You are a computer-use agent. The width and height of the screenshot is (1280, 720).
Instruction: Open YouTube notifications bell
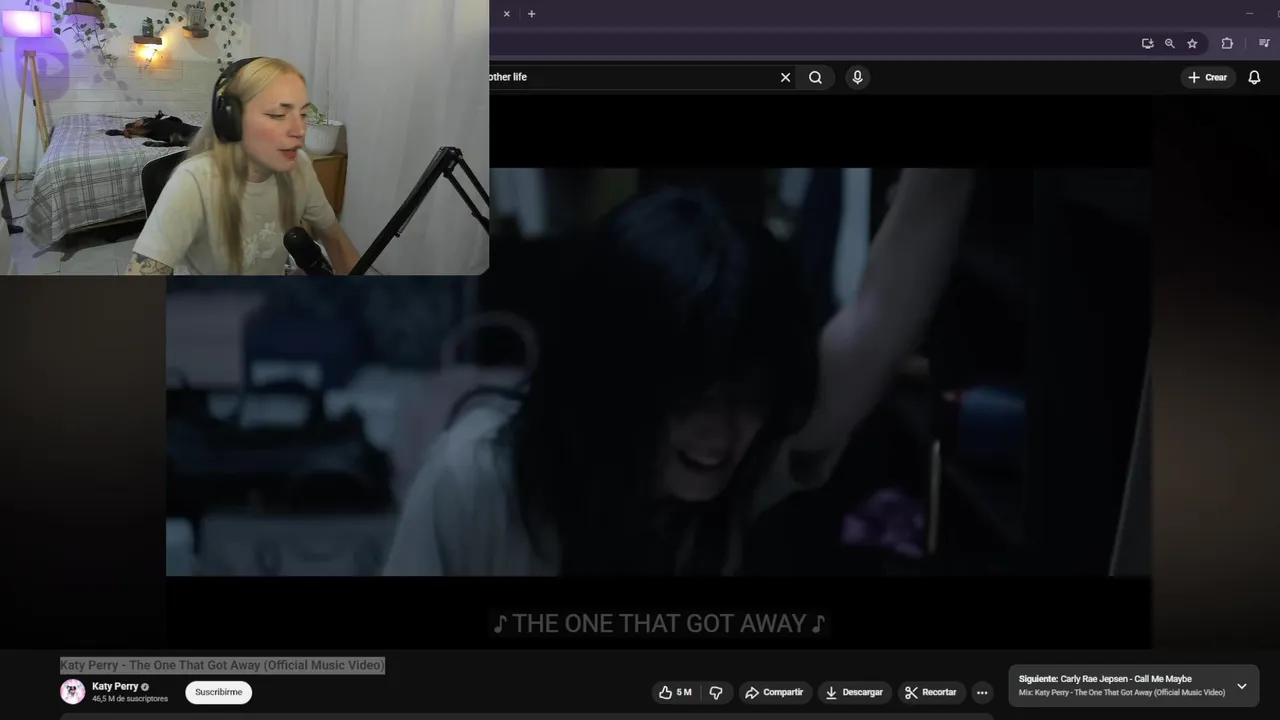tap(1254, 77)
